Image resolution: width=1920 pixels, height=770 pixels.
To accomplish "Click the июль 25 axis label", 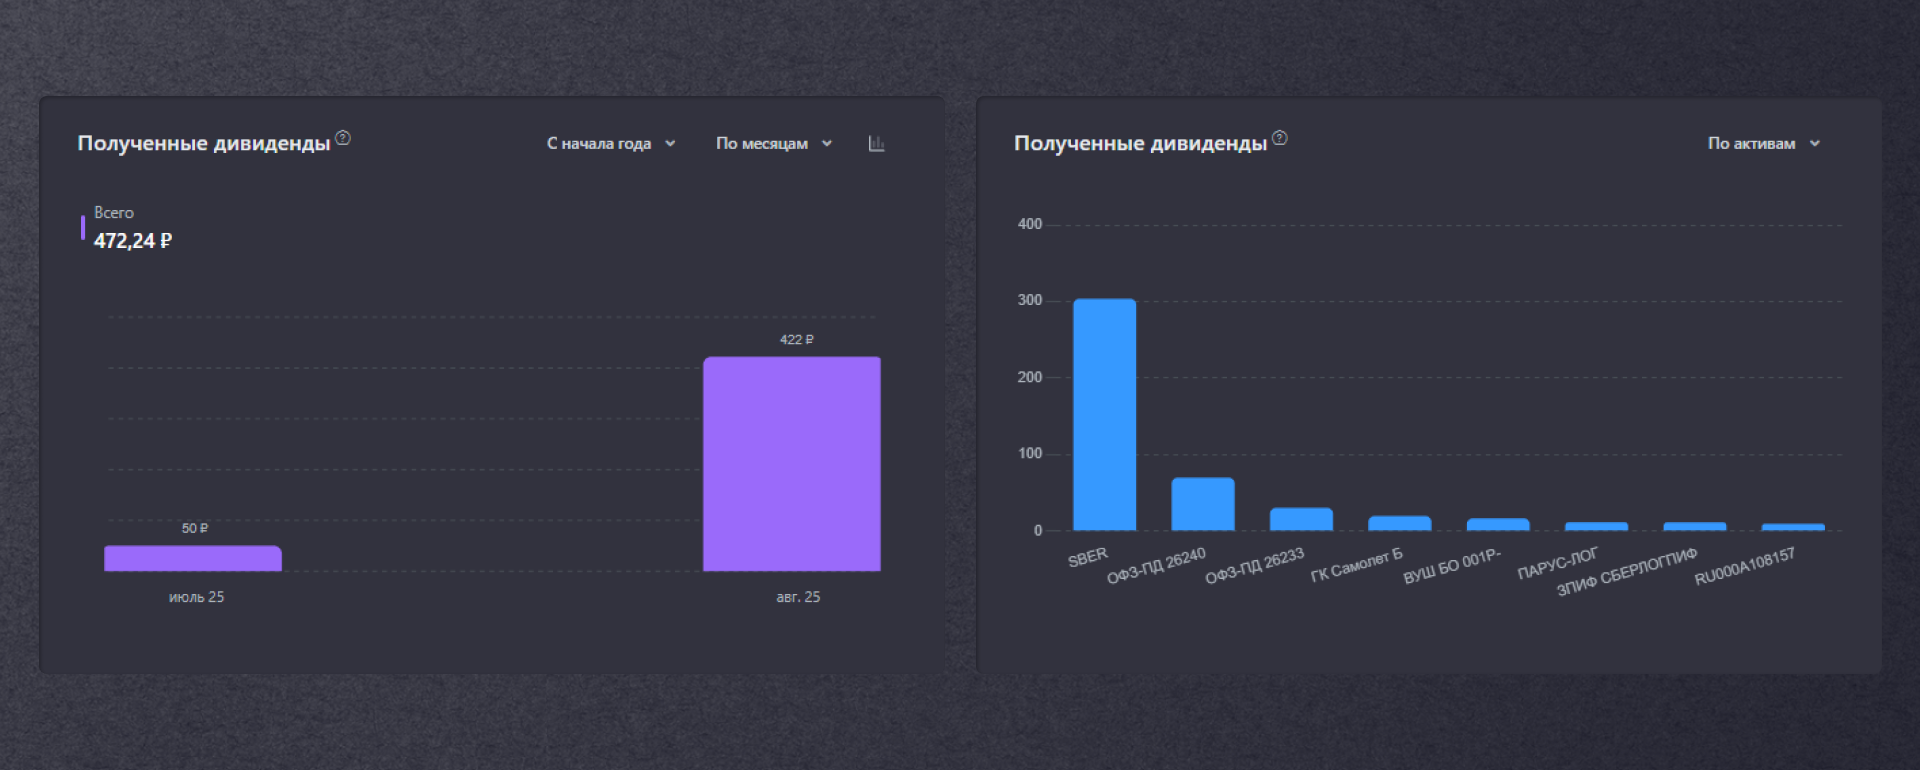I will [x=196, y=597].
